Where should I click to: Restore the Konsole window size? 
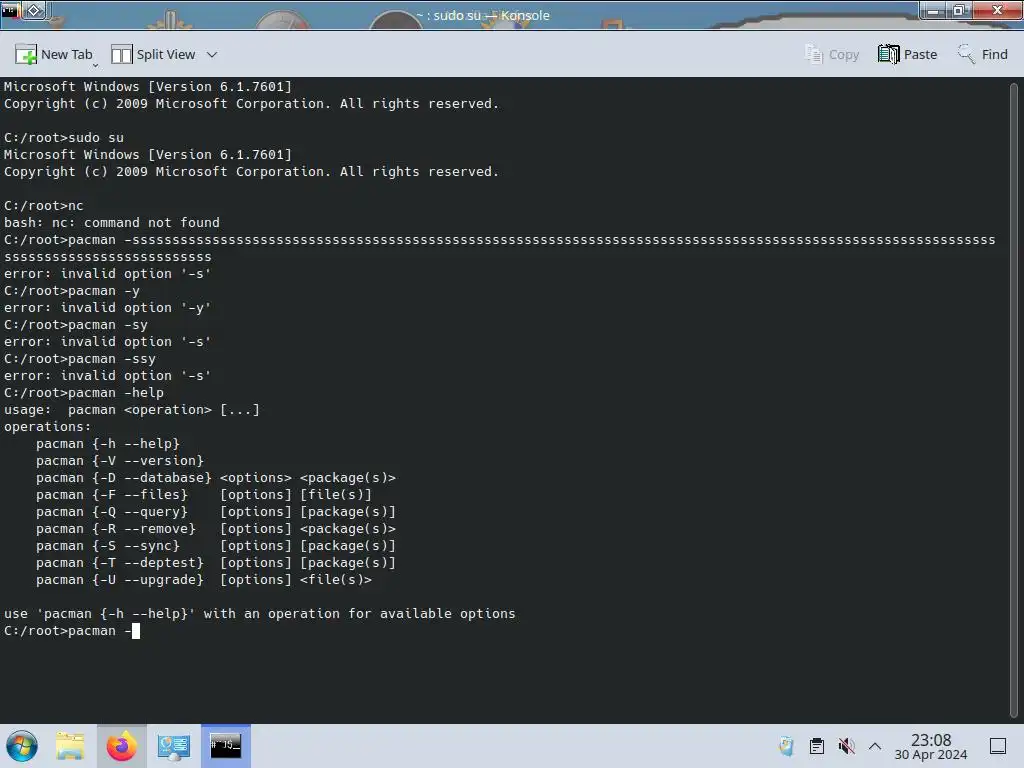point(959,10)
